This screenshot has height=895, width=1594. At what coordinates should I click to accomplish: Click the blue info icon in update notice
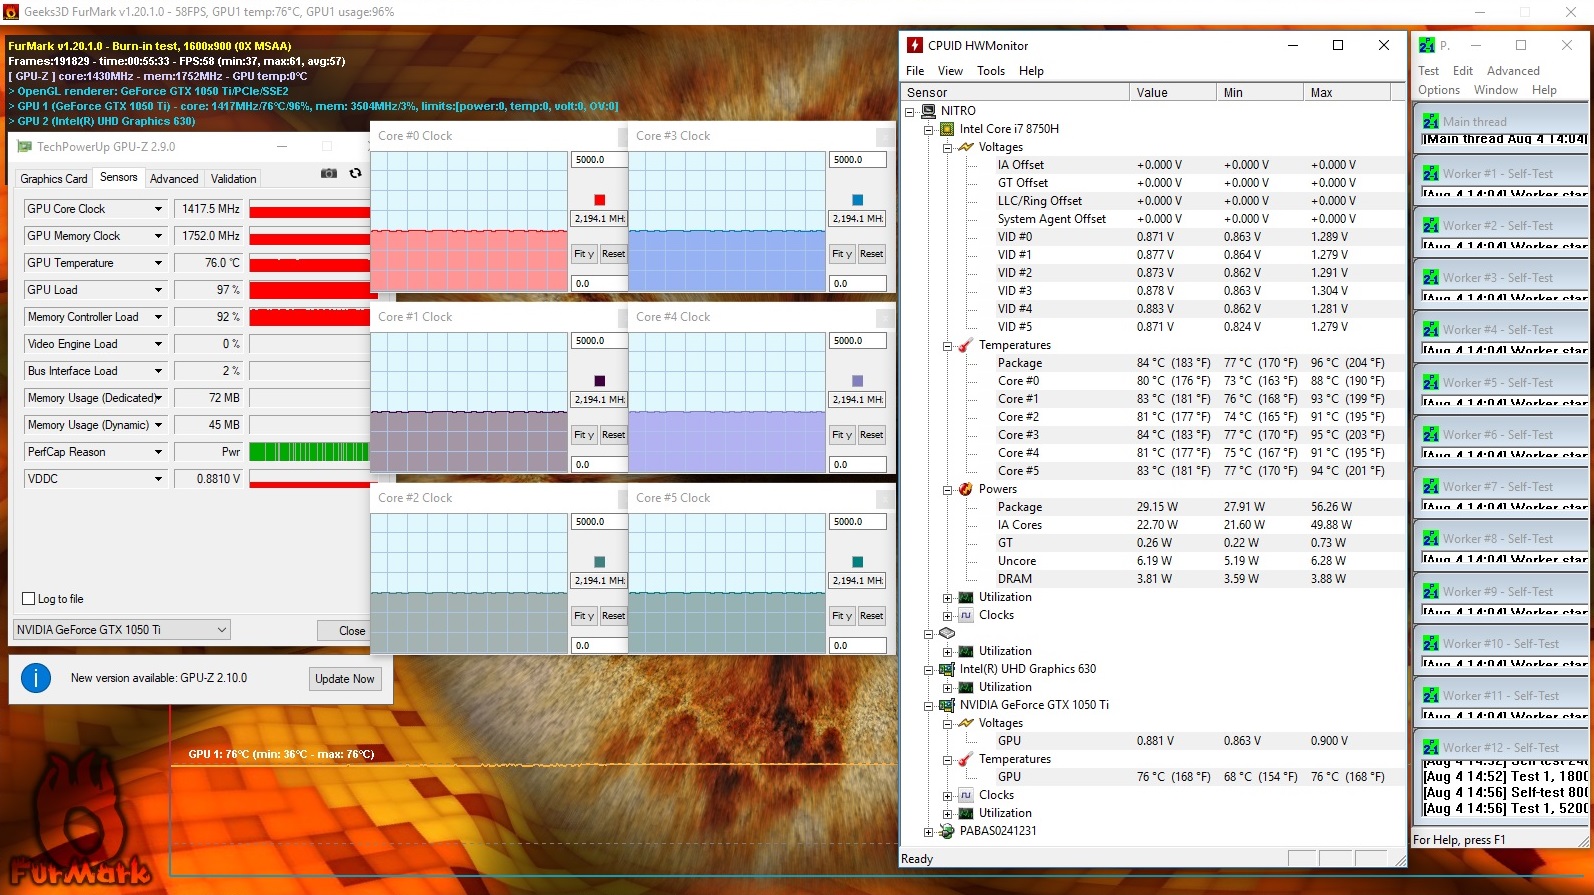tap(36, 678)
